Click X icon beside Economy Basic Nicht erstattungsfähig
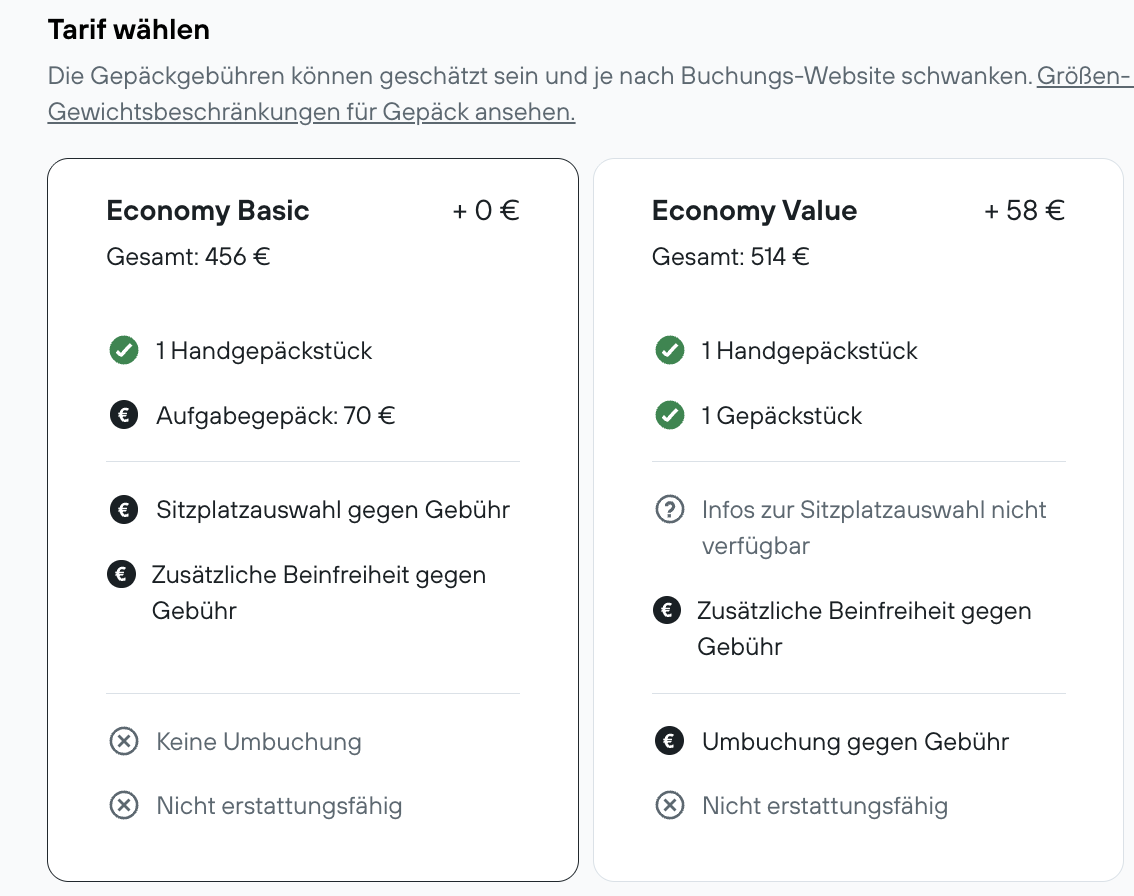The height and width of the screenshot is (896, 1134). click(124, 806)
